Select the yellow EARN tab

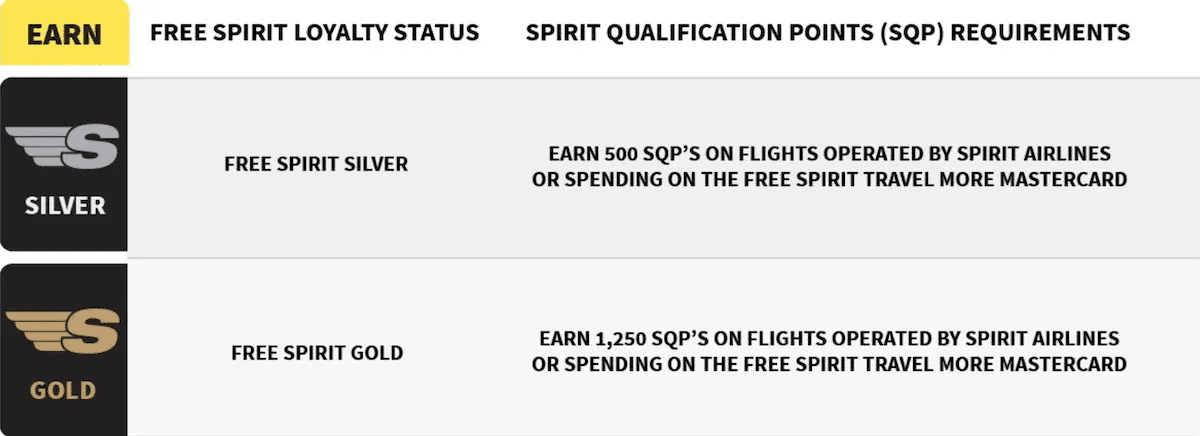tap(64, 34)
